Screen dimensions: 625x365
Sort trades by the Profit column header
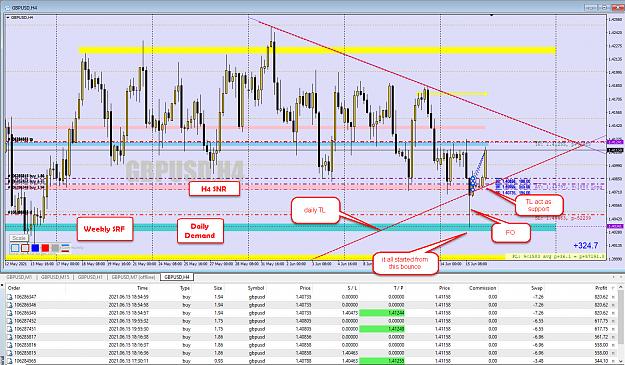601,288
